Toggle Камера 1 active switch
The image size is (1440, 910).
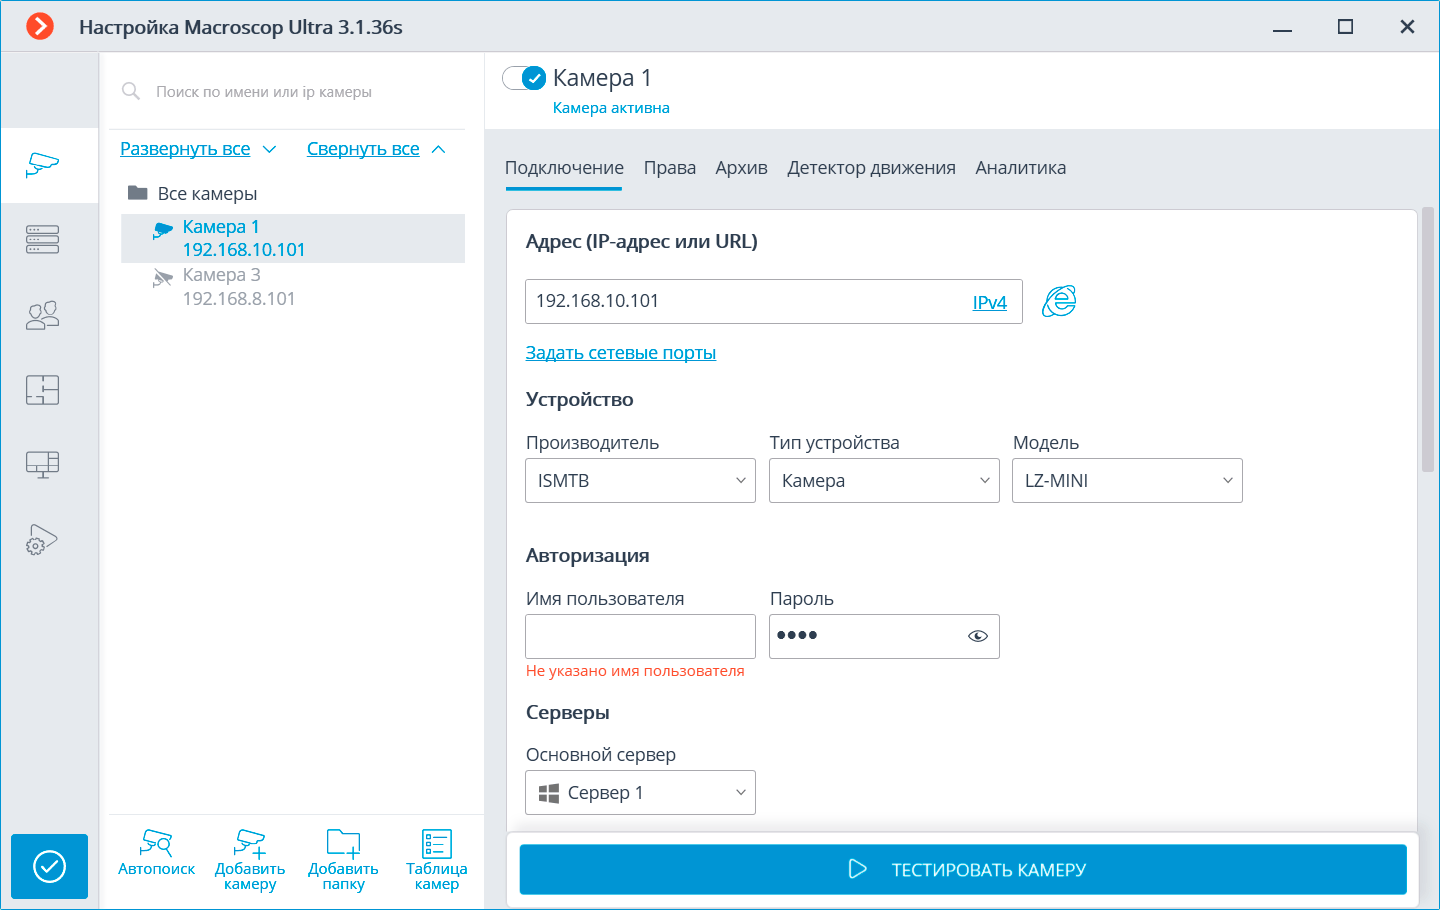pyautogui.click(x=524, y=78)
